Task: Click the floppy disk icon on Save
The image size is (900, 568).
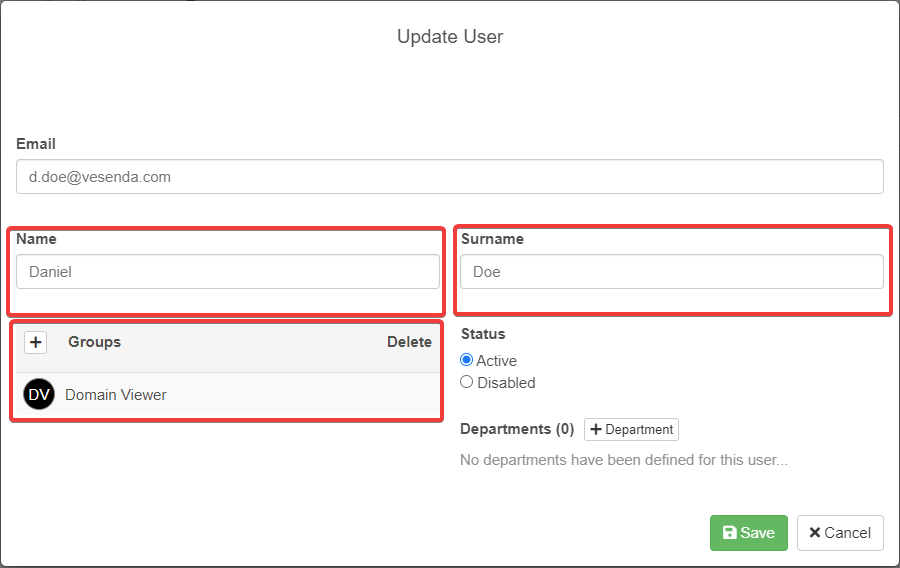Action: (x=729, y=533)
